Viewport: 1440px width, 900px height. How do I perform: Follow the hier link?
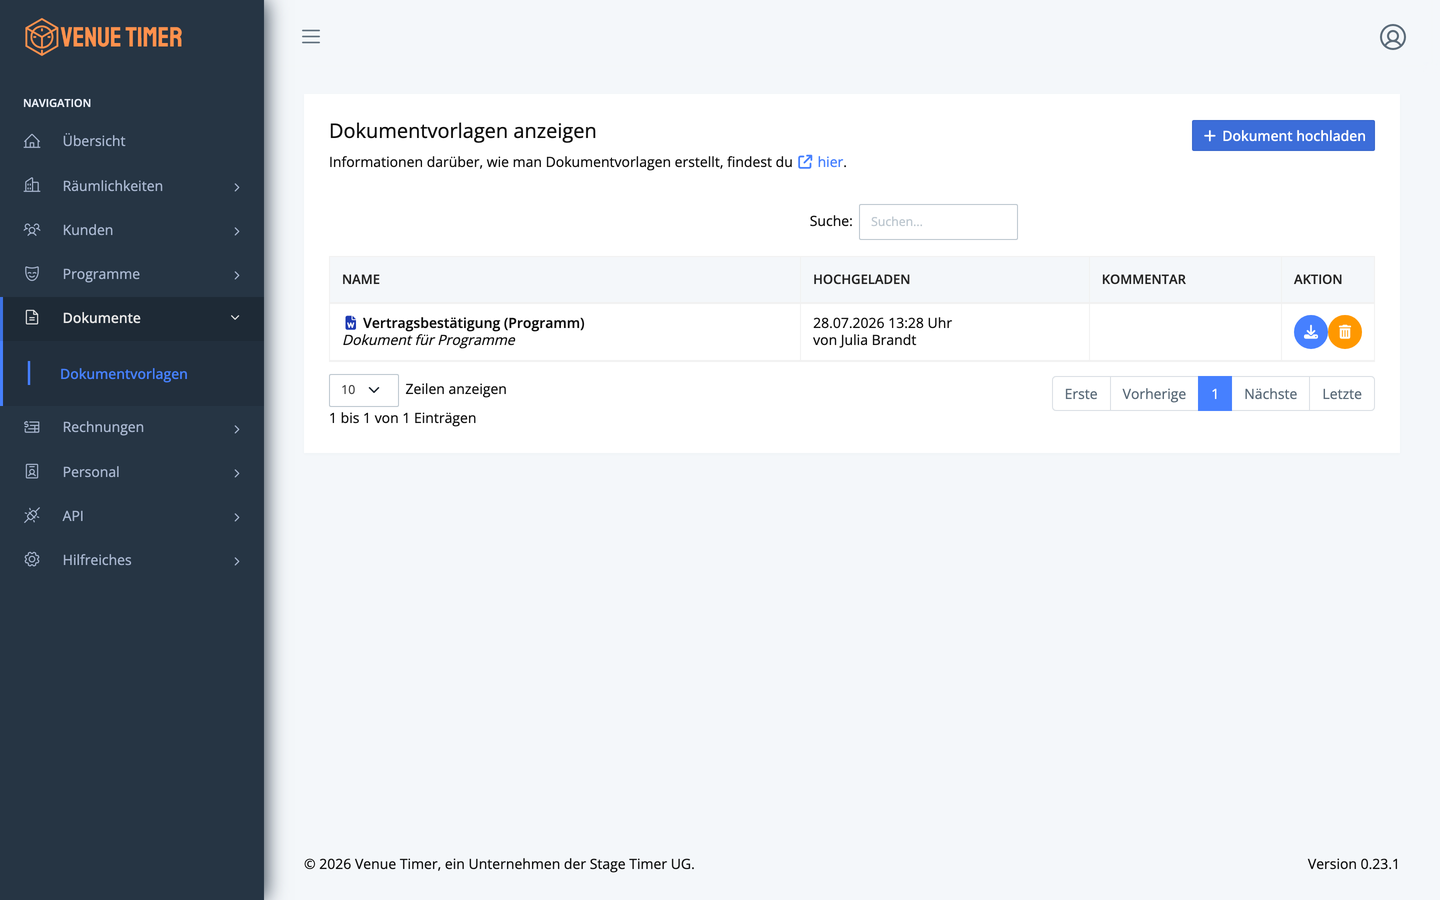pyautogui.click(x=830, y=162)
